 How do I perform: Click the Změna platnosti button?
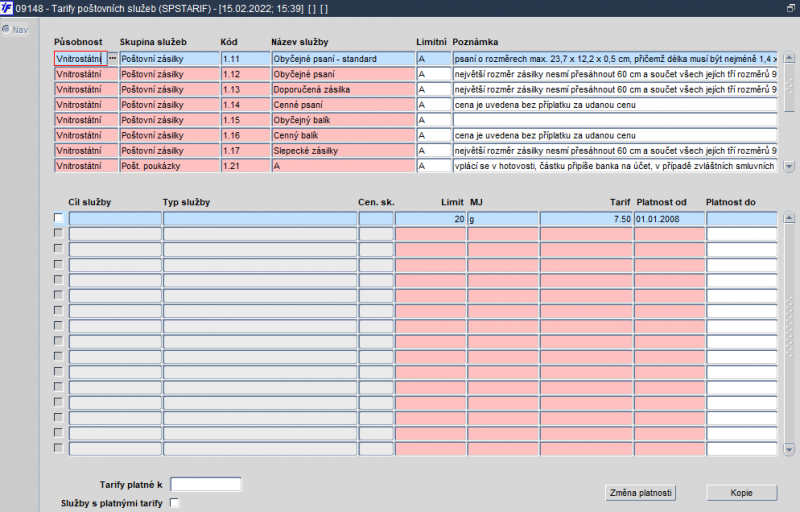click(640, 493)
